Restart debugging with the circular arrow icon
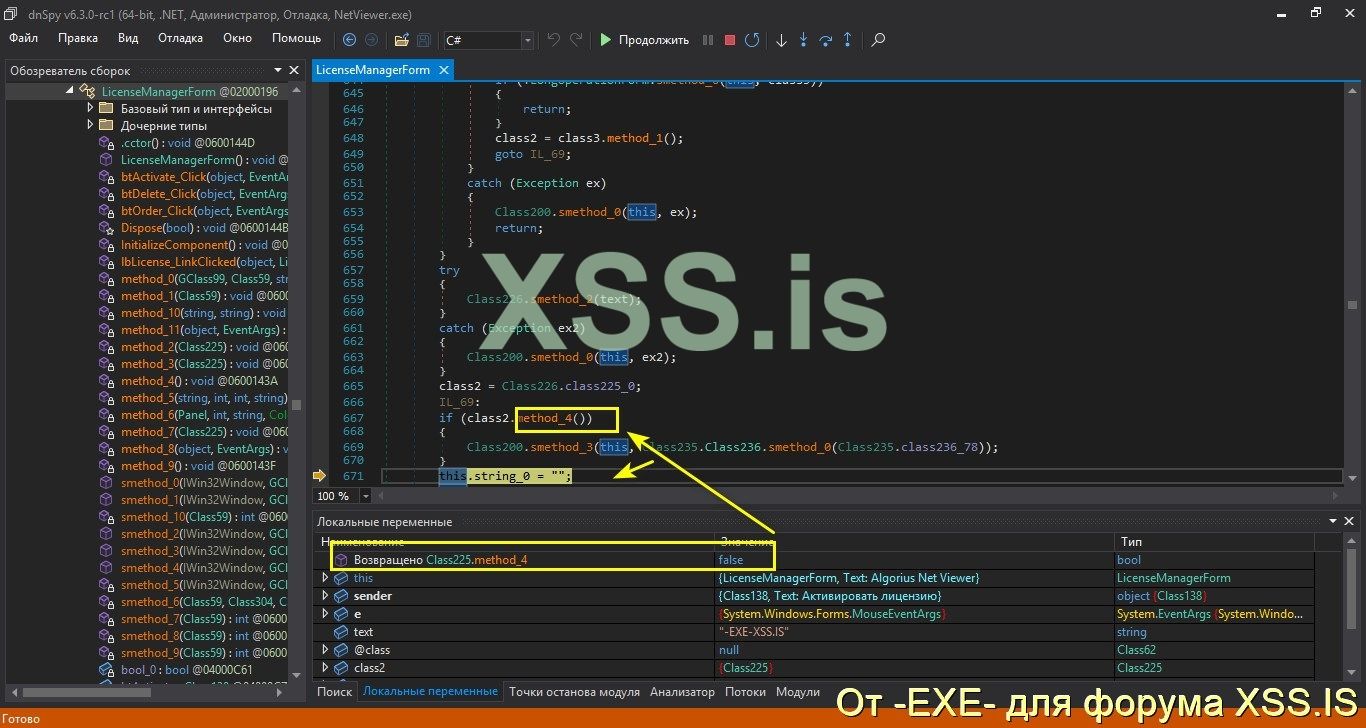Screen dimensions: 1366x728 752,40
